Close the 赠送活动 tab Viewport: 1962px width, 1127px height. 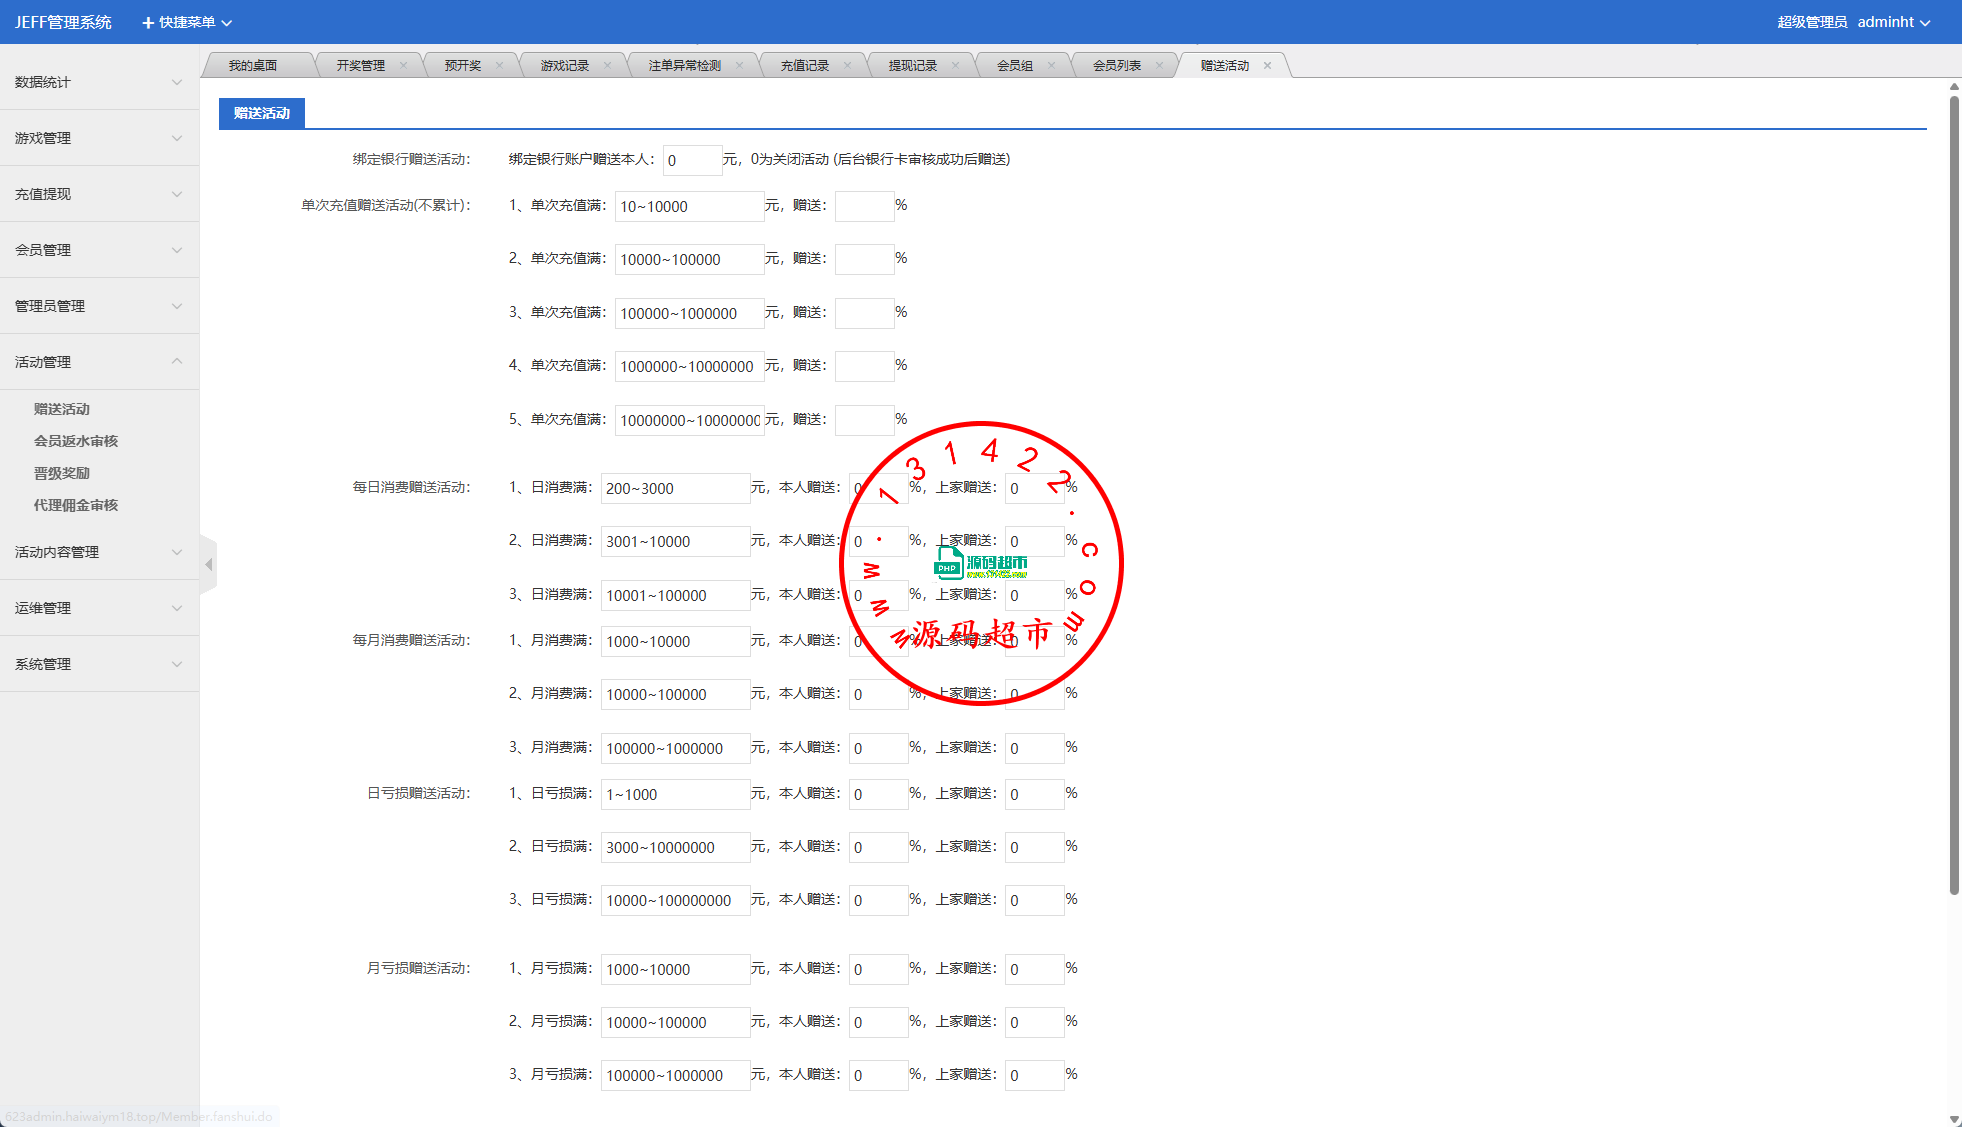(1267, 66)
